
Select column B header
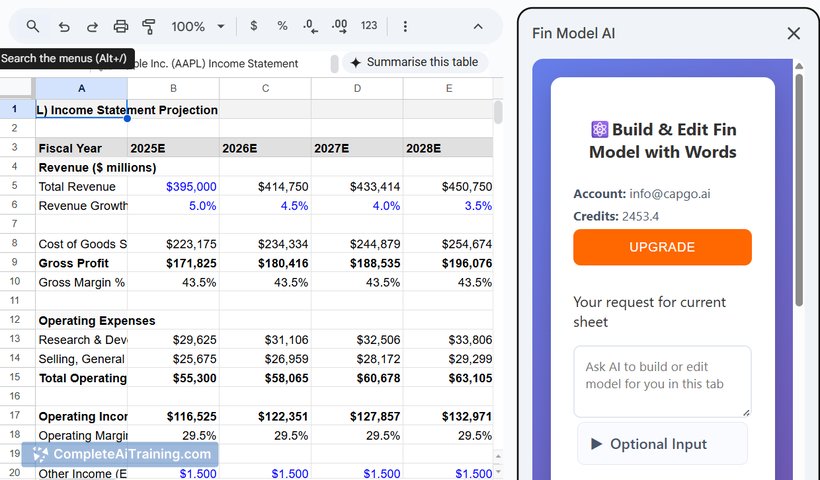tap(173, 88)
